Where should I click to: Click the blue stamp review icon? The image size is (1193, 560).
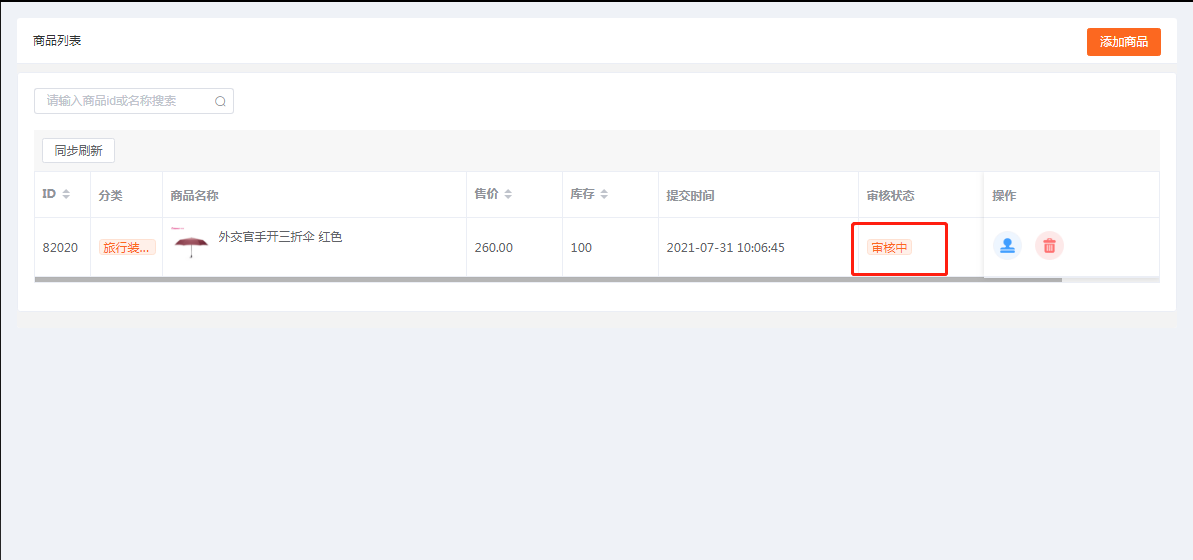1007,246
